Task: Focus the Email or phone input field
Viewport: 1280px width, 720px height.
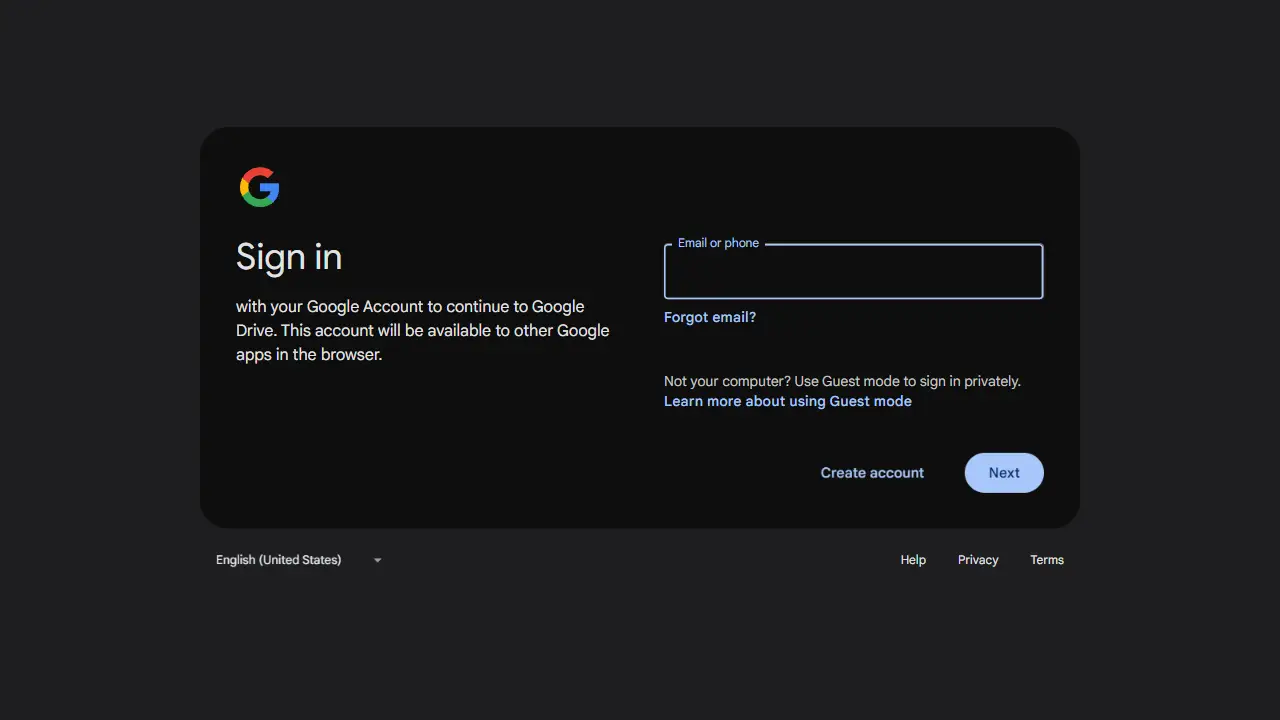Action: pyautogui.click(x=853, y=271)
